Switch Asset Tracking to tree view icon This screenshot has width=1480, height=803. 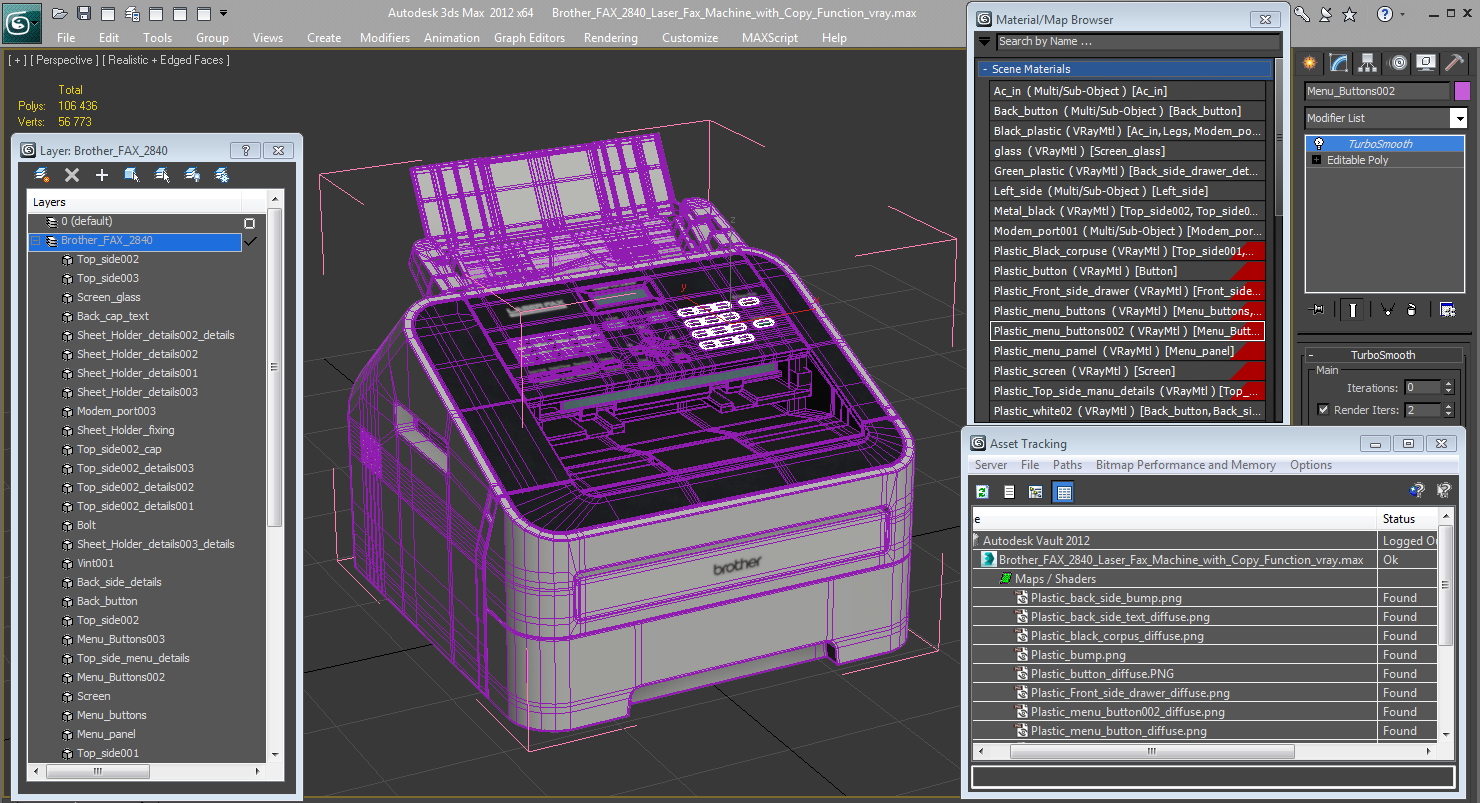click(1036, 492)
